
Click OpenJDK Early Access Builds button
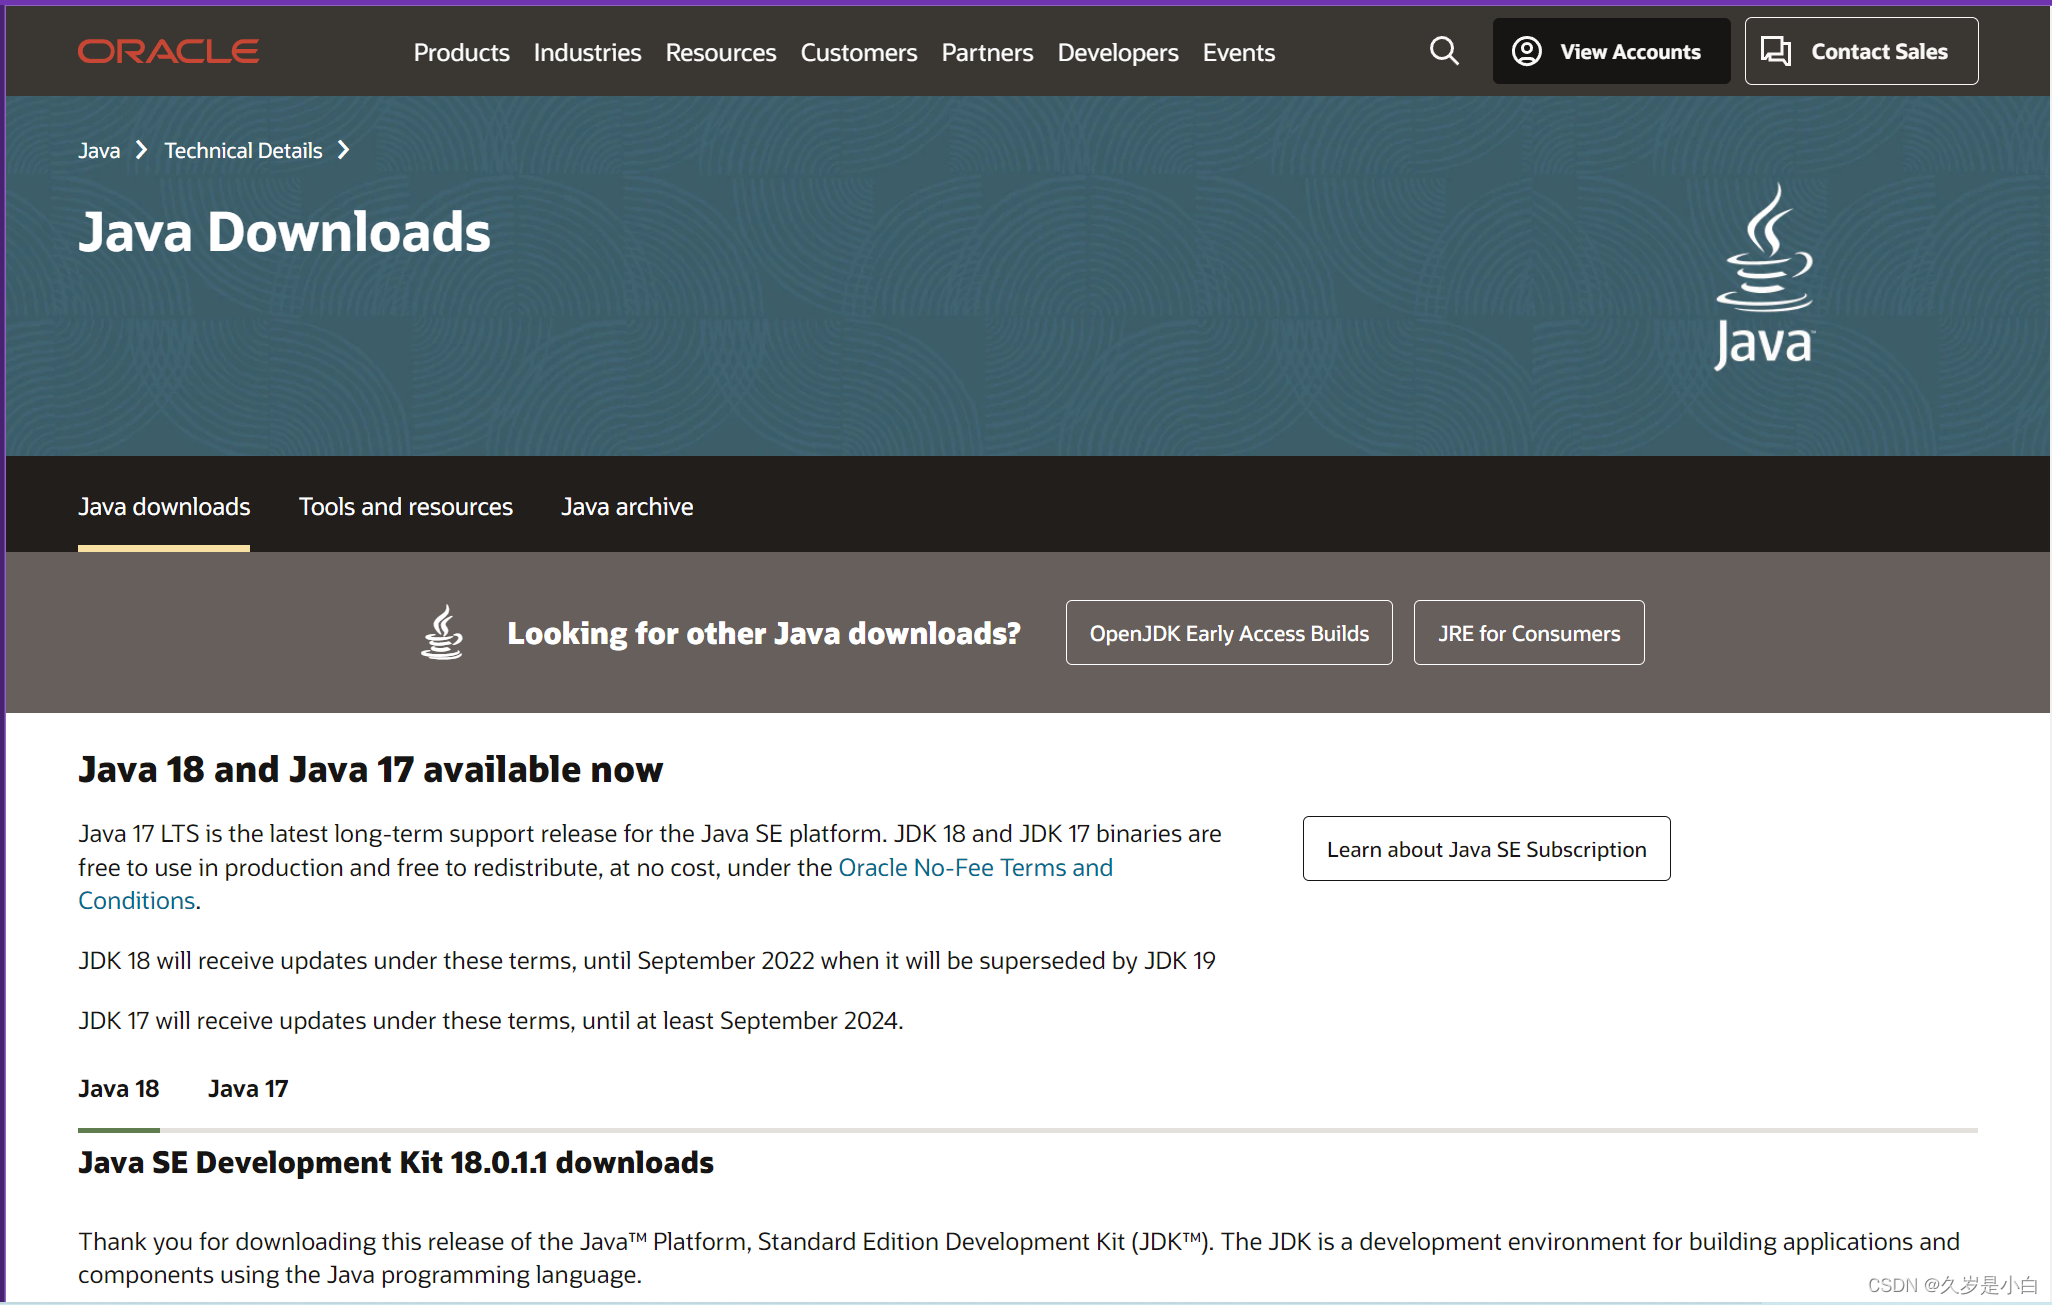point(1229,632)
